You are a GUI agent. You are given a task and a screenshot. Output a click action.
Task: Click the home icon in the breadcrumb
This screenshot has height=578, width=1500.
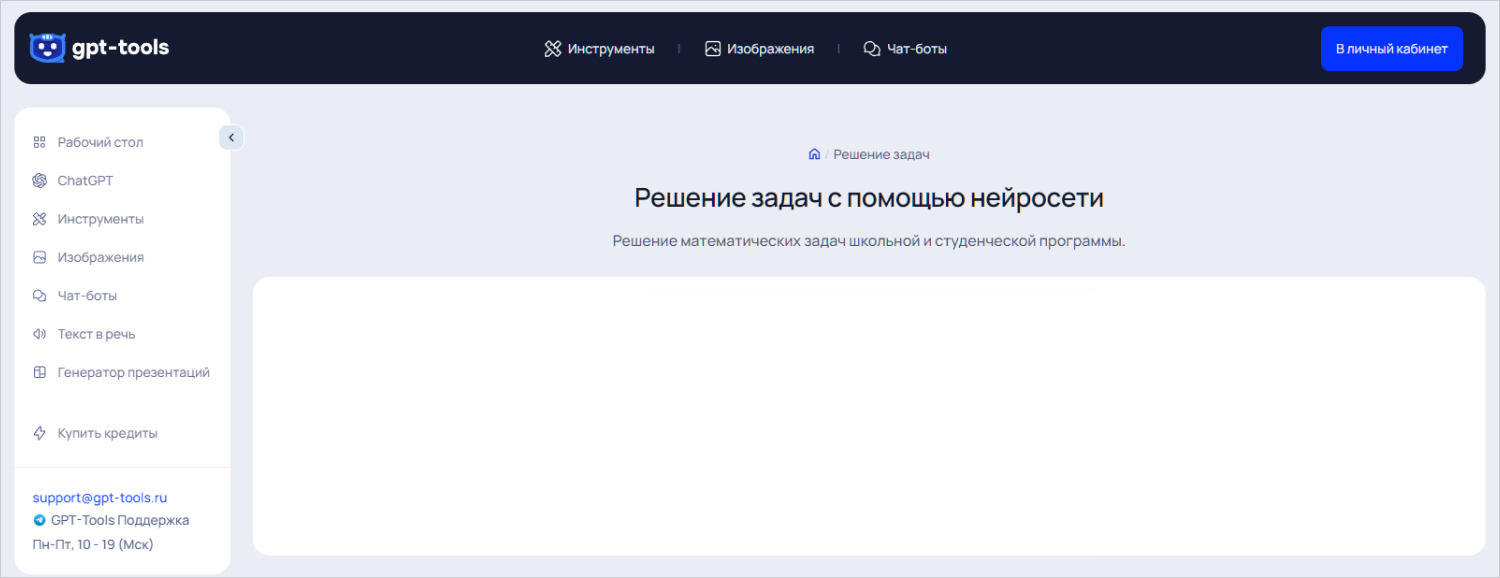pos(813,153)
